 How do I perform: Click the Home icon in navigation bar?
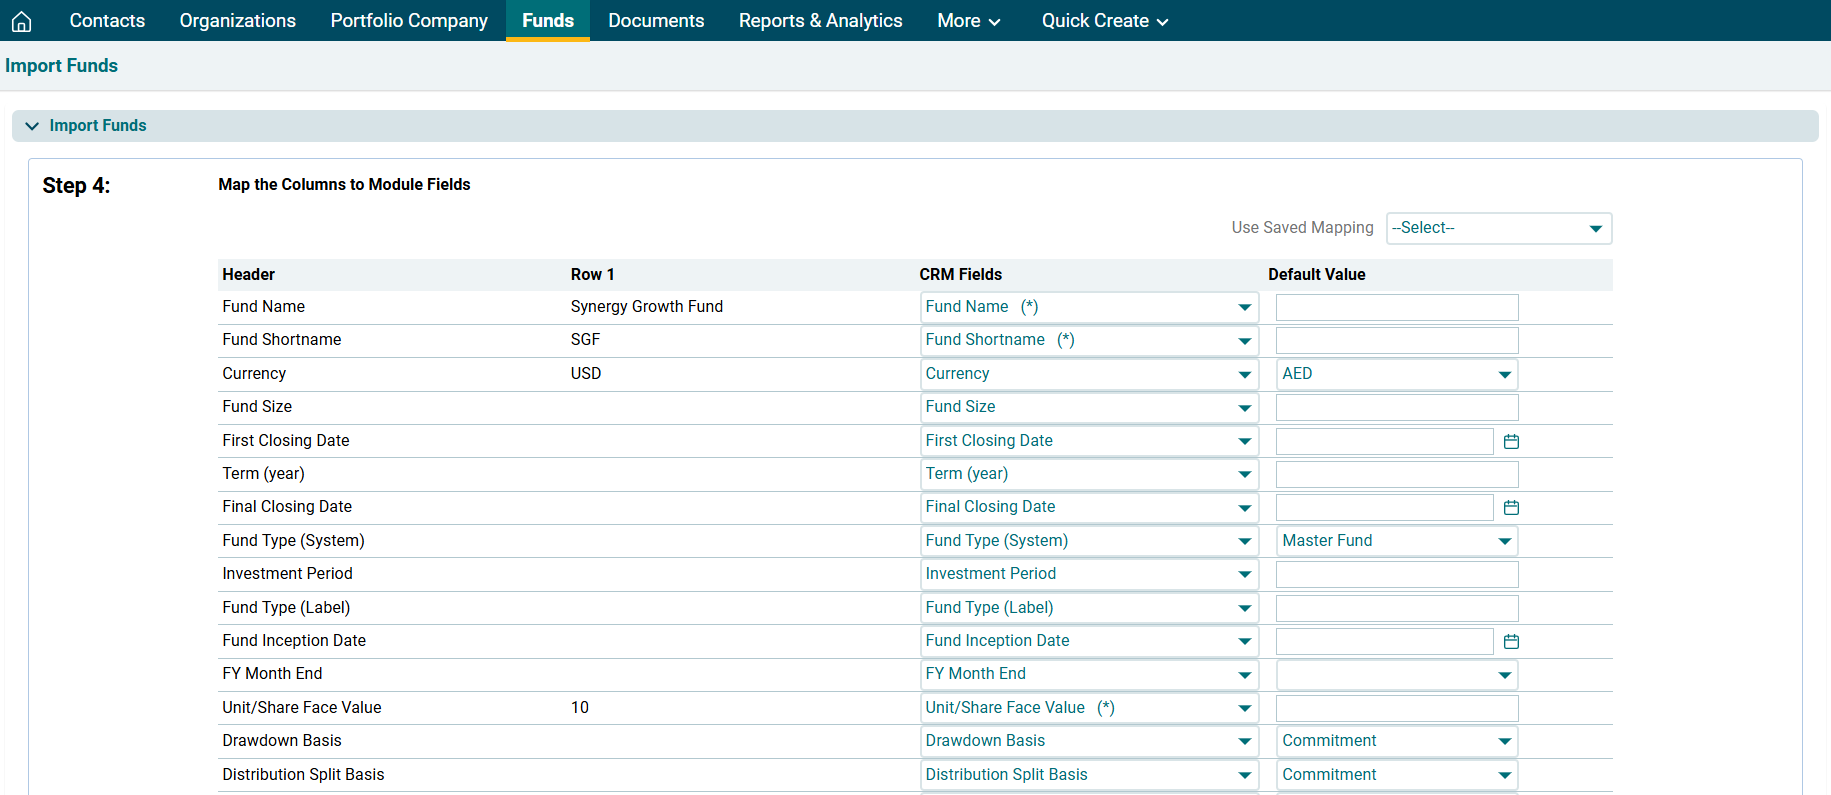(x=21, y=21)
